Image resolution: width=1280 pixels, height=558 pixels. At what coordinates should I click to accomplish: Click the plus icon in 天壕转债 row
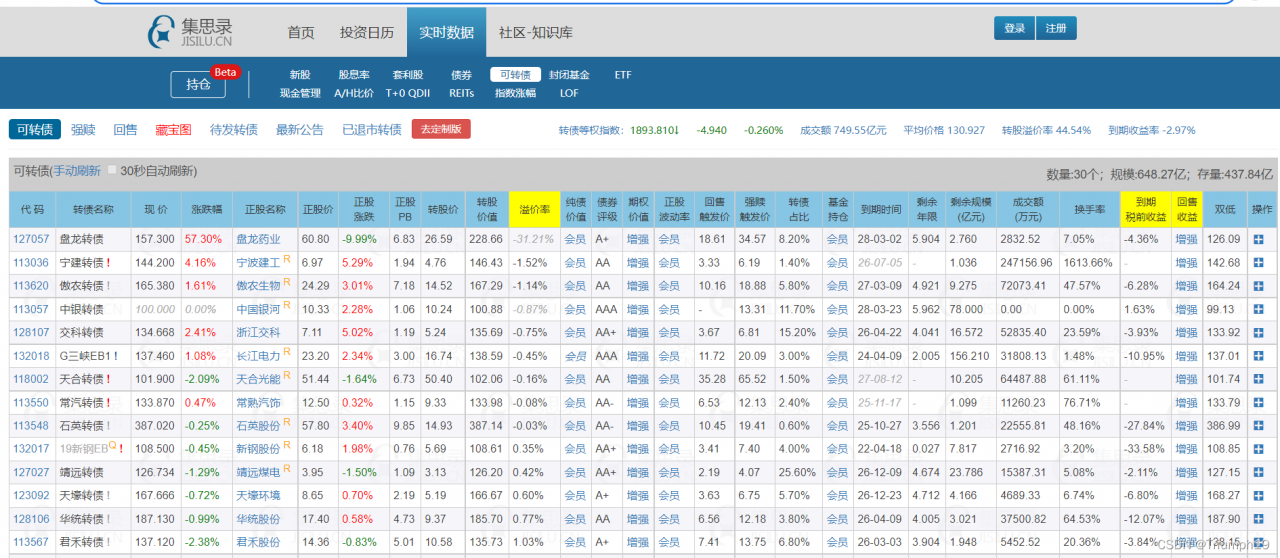[1257, 496]
